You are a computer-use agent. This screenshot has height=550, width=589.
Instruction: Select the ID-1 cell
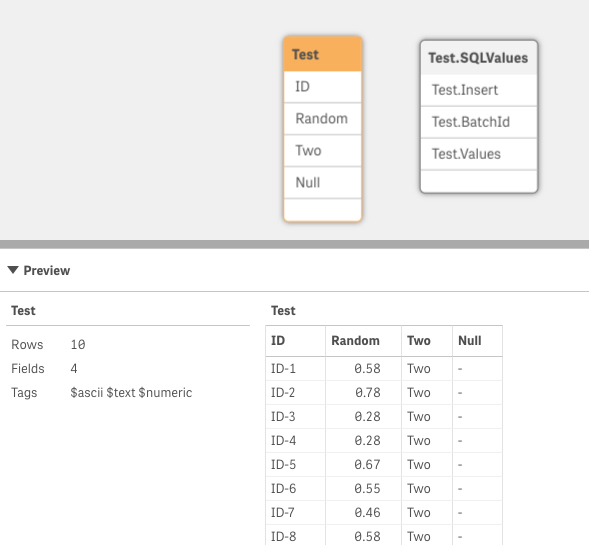296,369
